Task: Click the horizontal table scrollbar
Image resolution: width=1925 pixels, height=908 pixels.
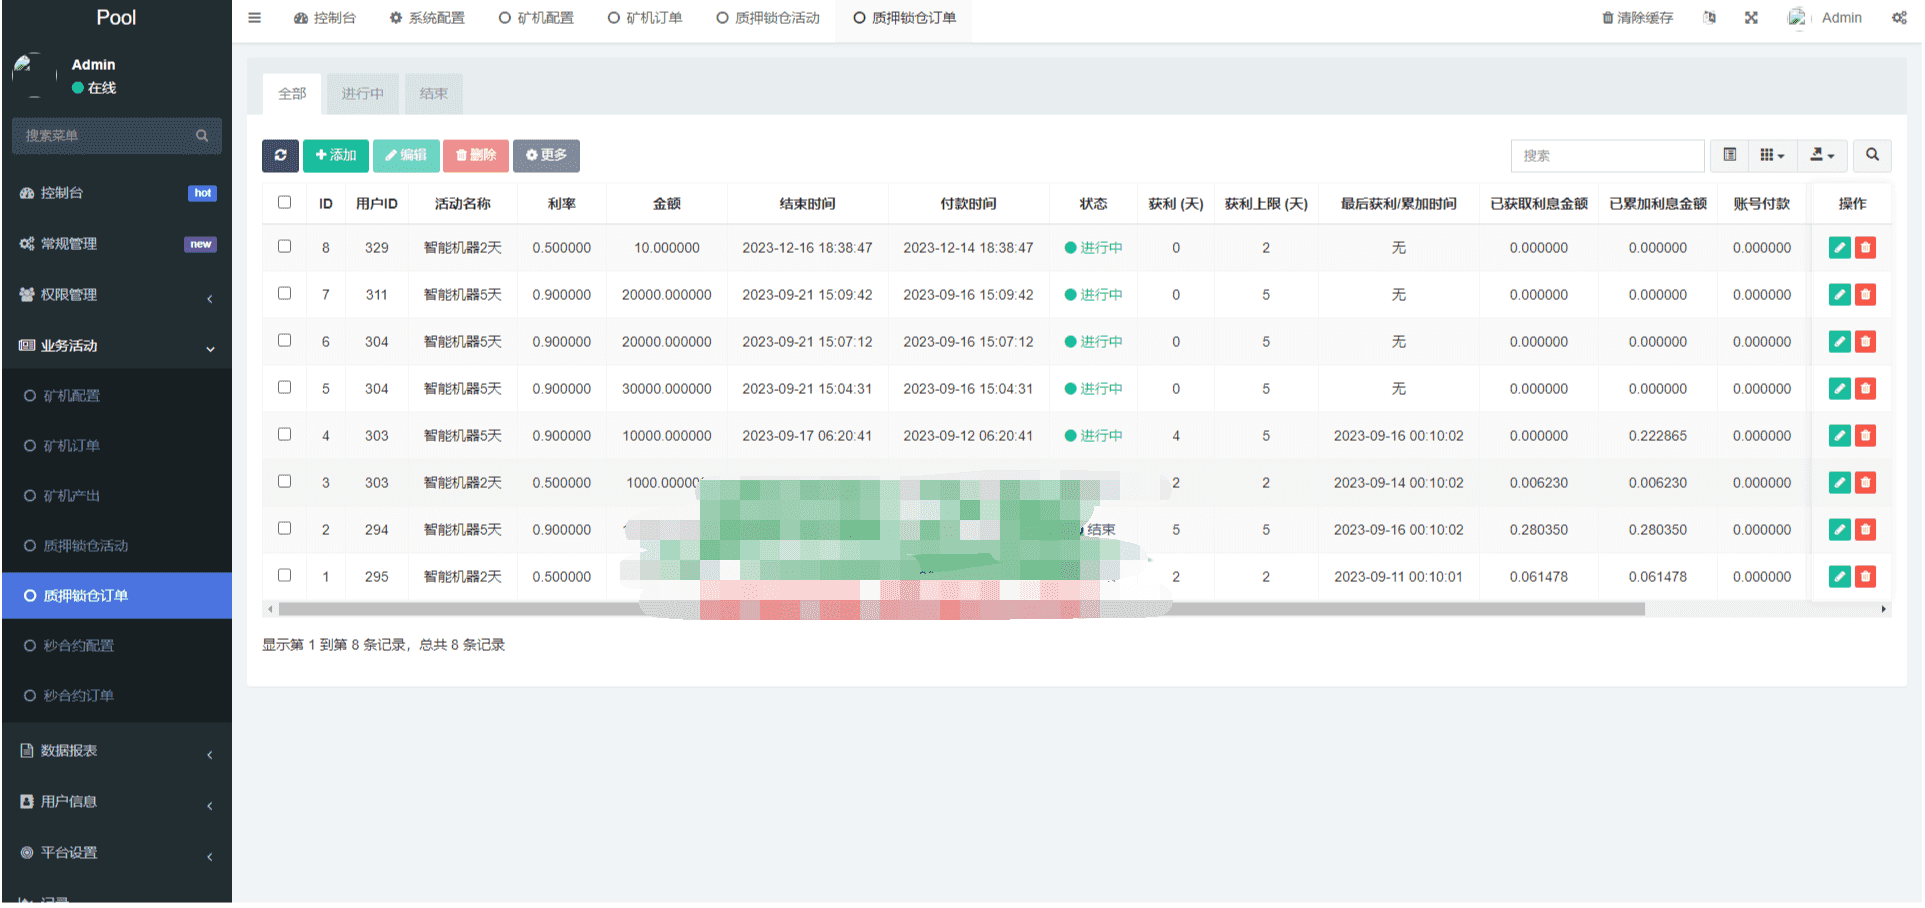Action: [960, 609]
